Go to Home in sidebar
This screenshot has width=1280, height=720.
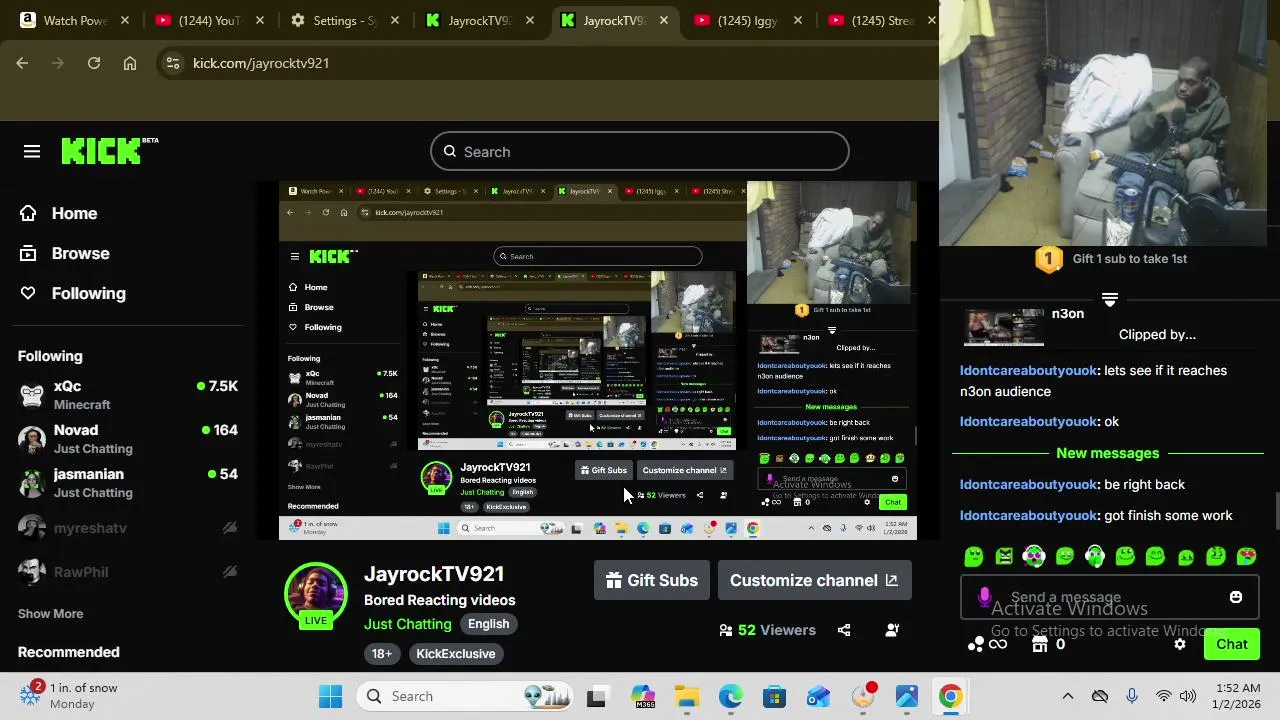(x=74, y=213)
